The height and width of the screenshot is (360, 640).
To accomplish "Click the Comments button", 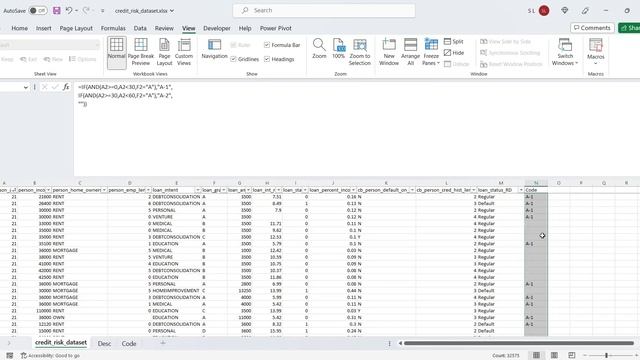I will coord(592,28).
